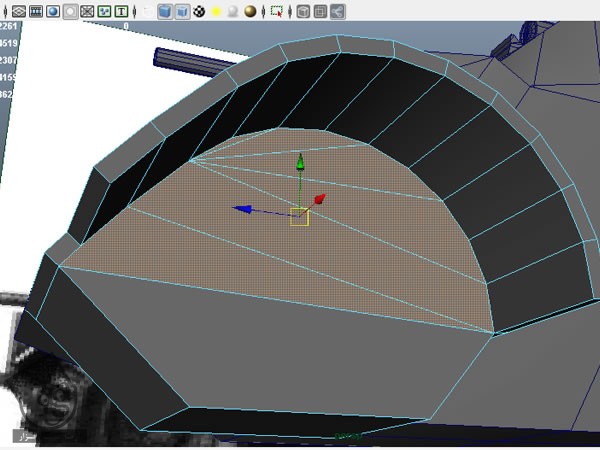Click the highlighted gate mask icon
Screen dimensions: 600x450
pyautogui.click(x=70, y=11)
